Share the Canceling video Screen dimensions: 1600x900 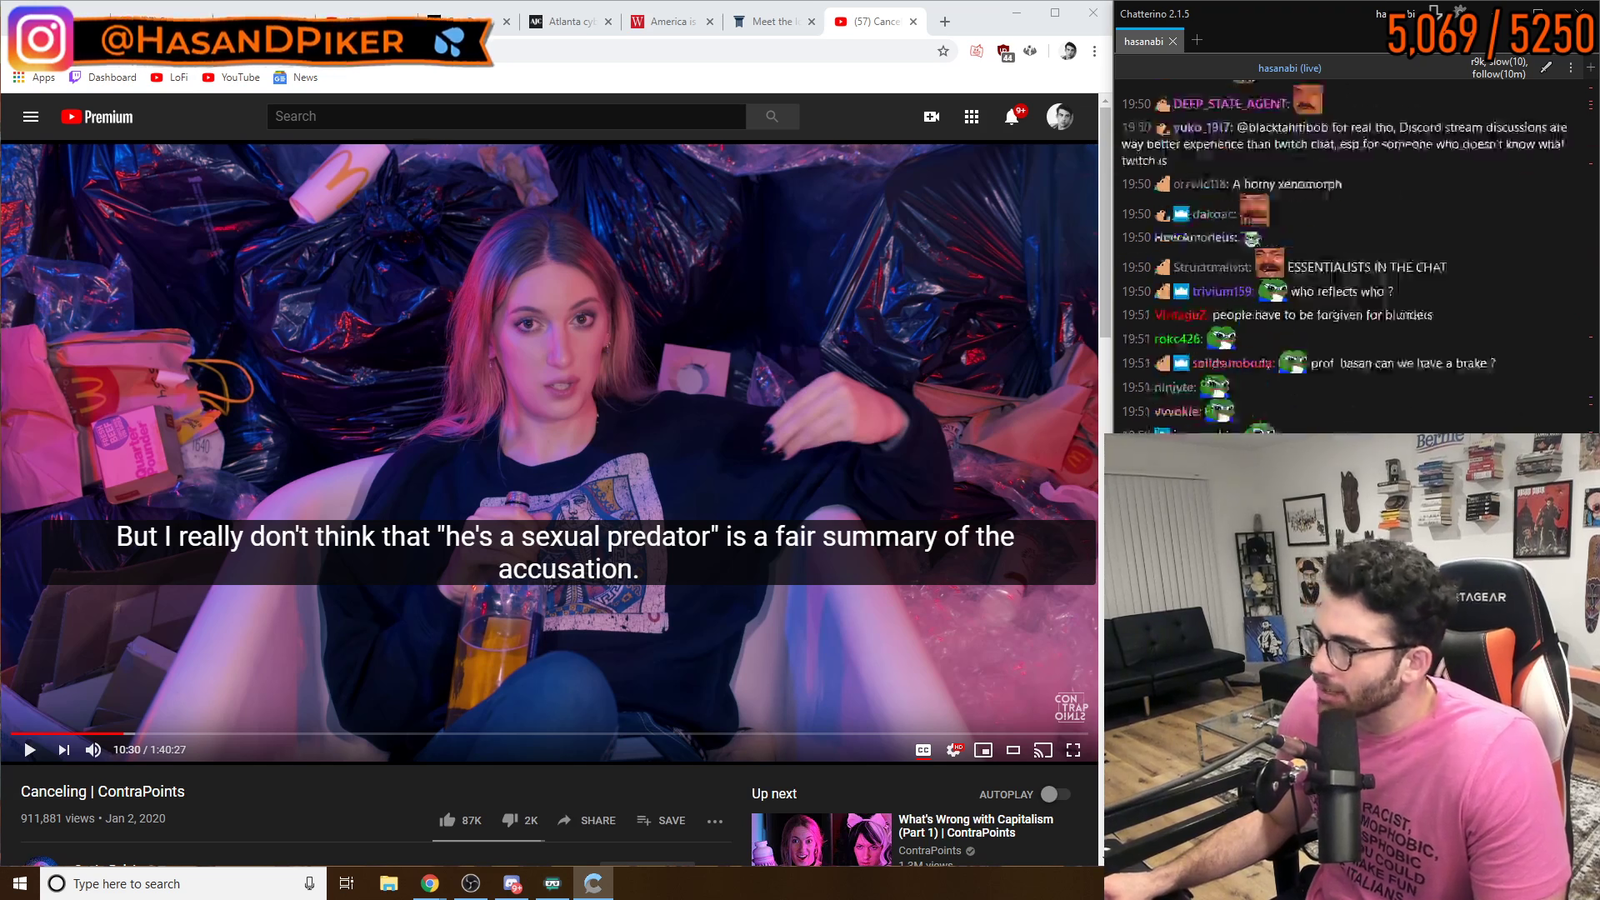586,820
